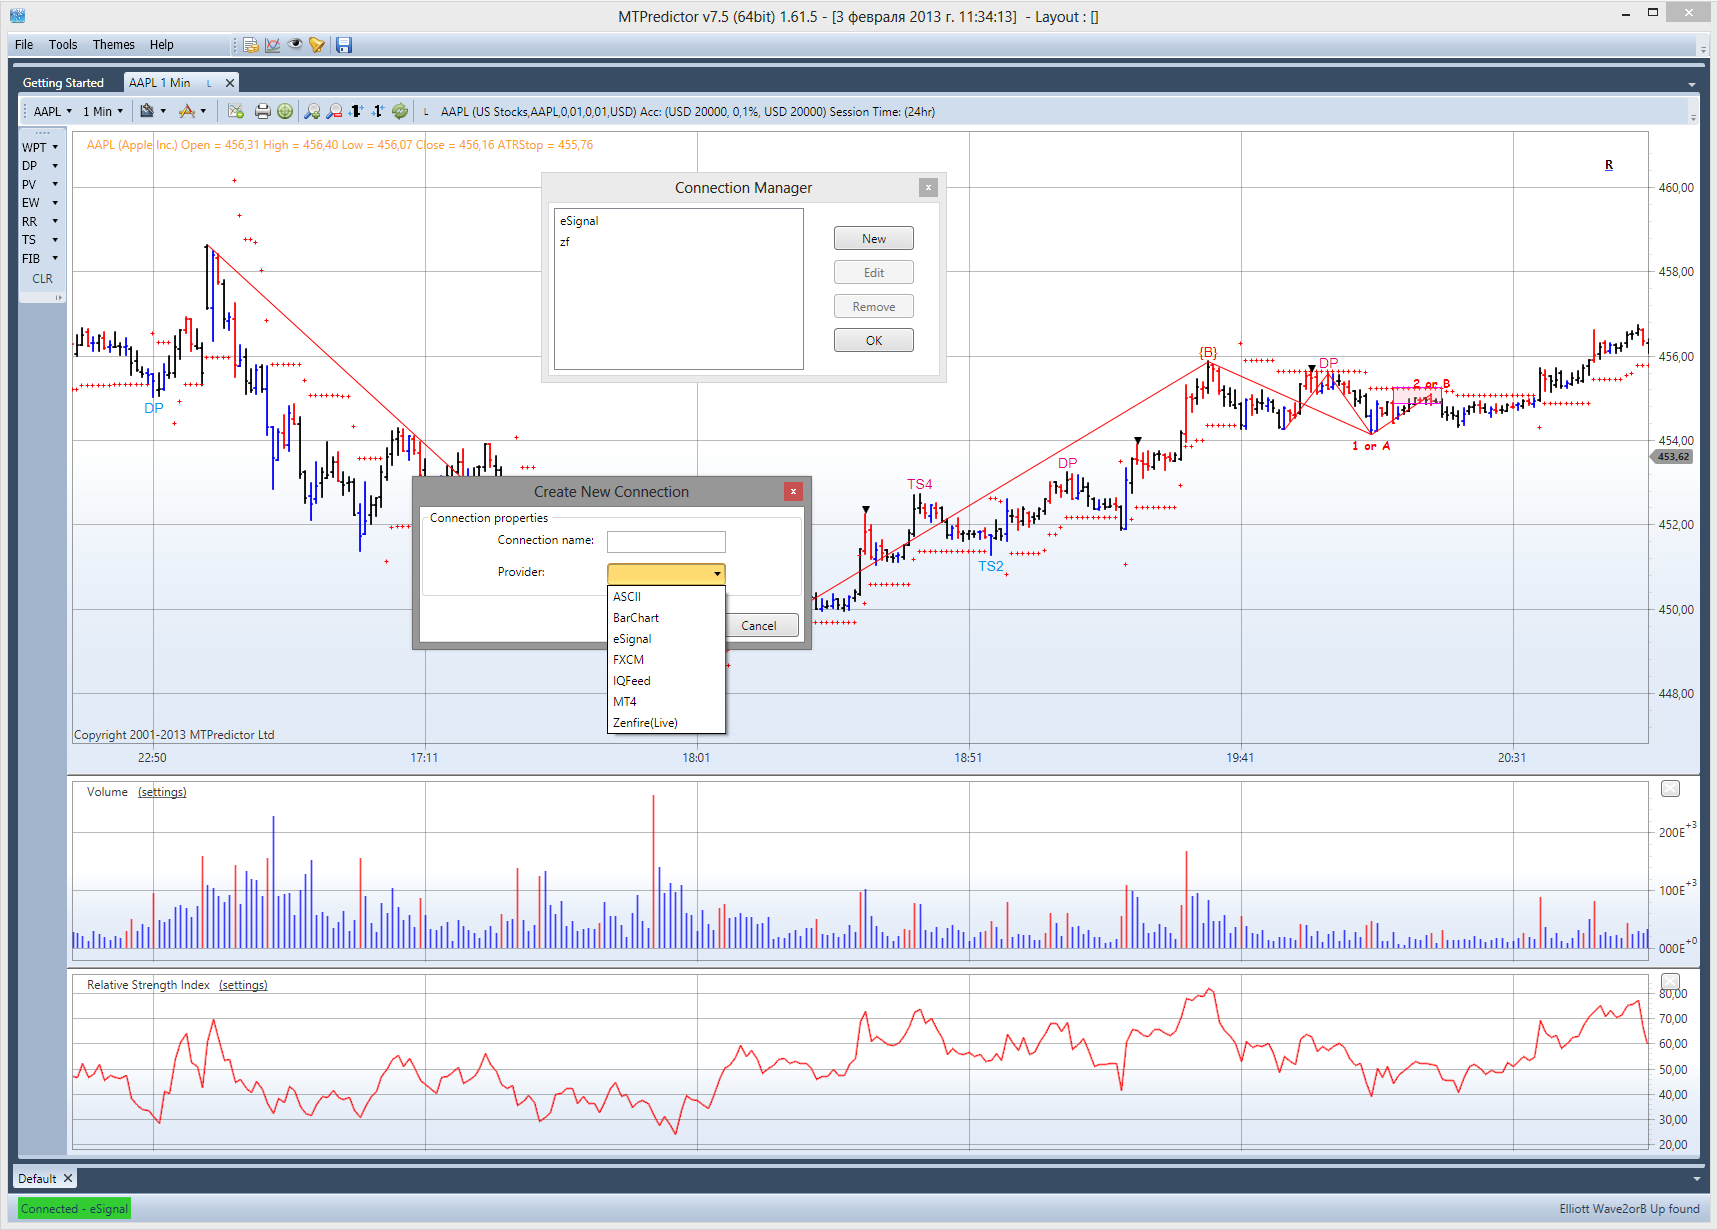Open the Provider dropdown arrow
This screenshot has width=1718, height=1230.
[x=717, y=573]
